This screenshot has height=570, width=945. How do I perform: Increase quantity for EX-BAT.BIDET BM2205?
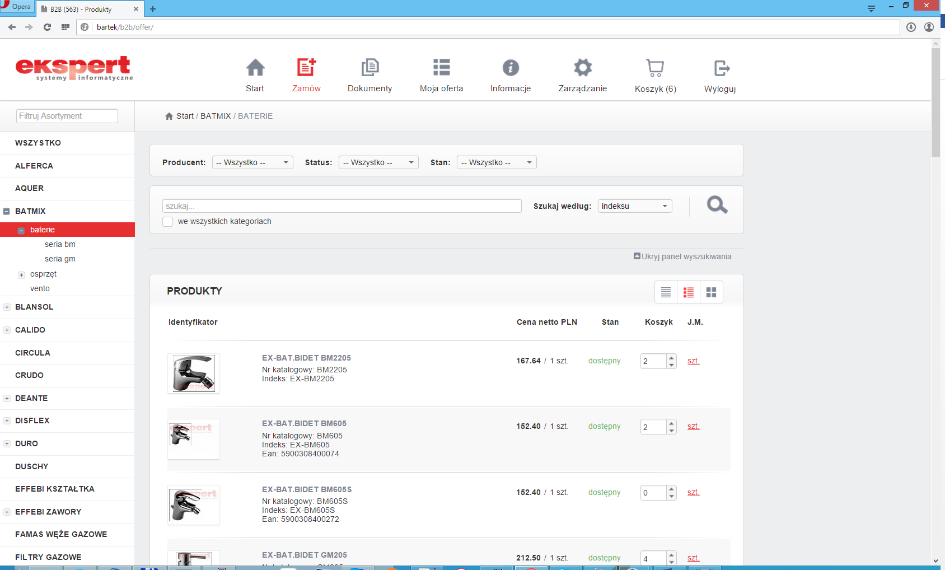click(671, 358)
